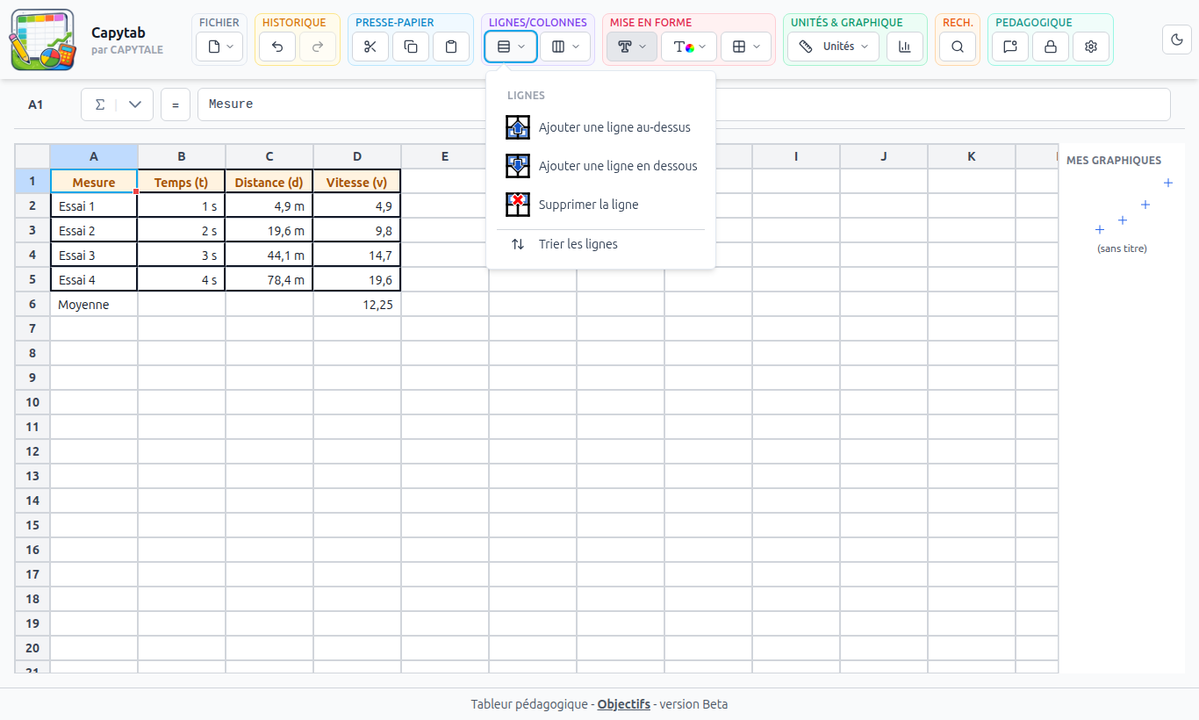
Task: Choose Ajouter une ligne en dessous
Action: click(x=600, y=166)
